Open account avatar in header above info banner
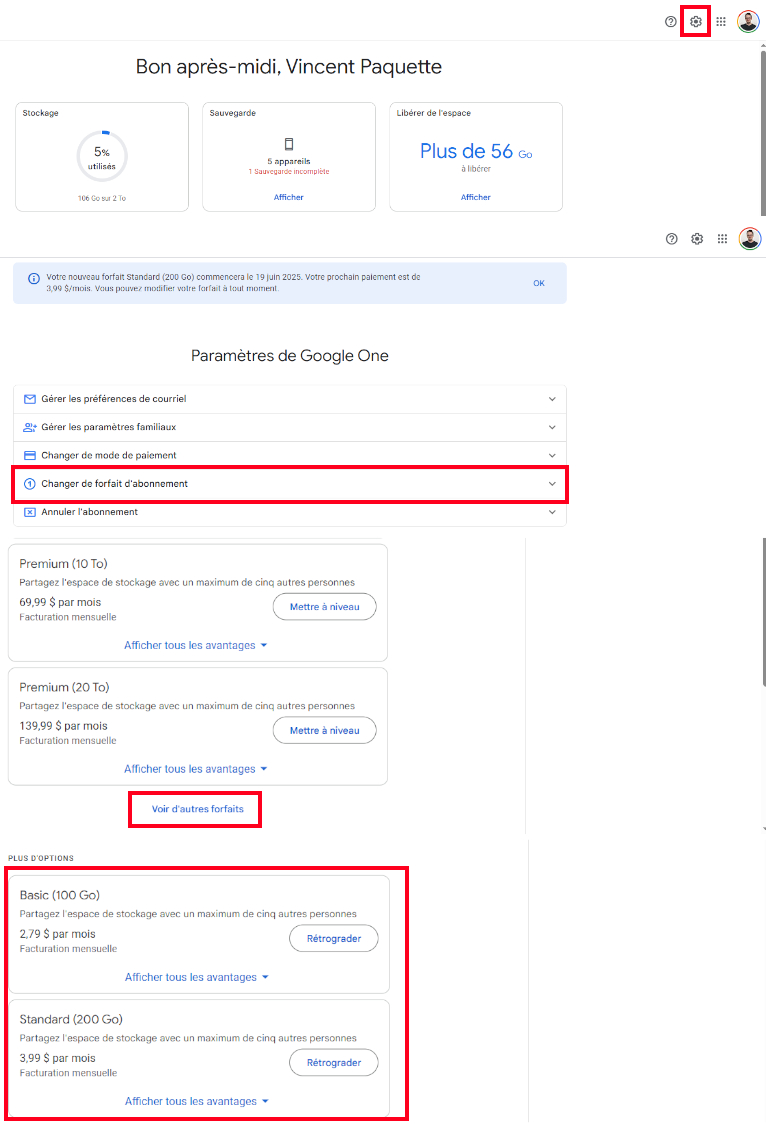This screenshot has width=766, height=1124. tap(750, 239)
